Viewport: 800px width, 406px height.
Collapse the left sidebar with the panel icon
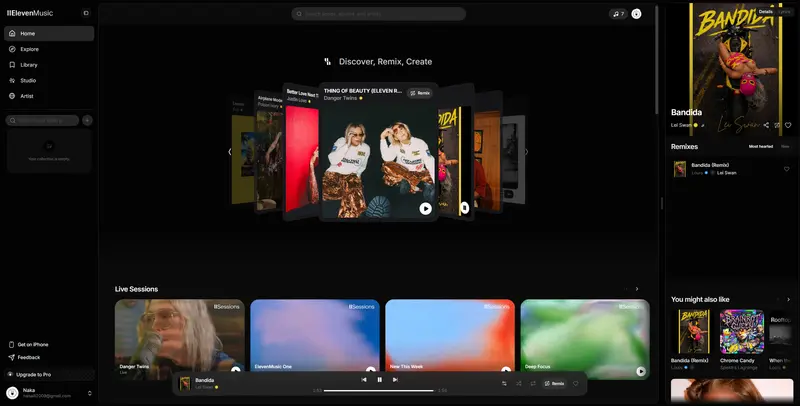click(86, 13)
